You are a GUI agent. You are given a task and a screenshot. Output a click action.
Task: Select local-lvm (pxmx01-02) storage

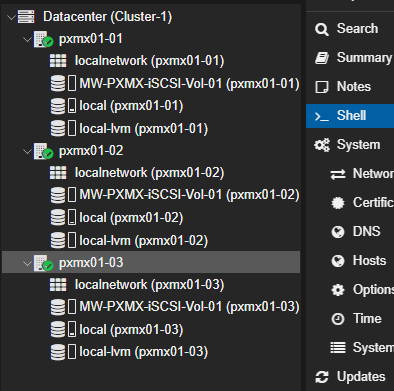tap(143, 241)
